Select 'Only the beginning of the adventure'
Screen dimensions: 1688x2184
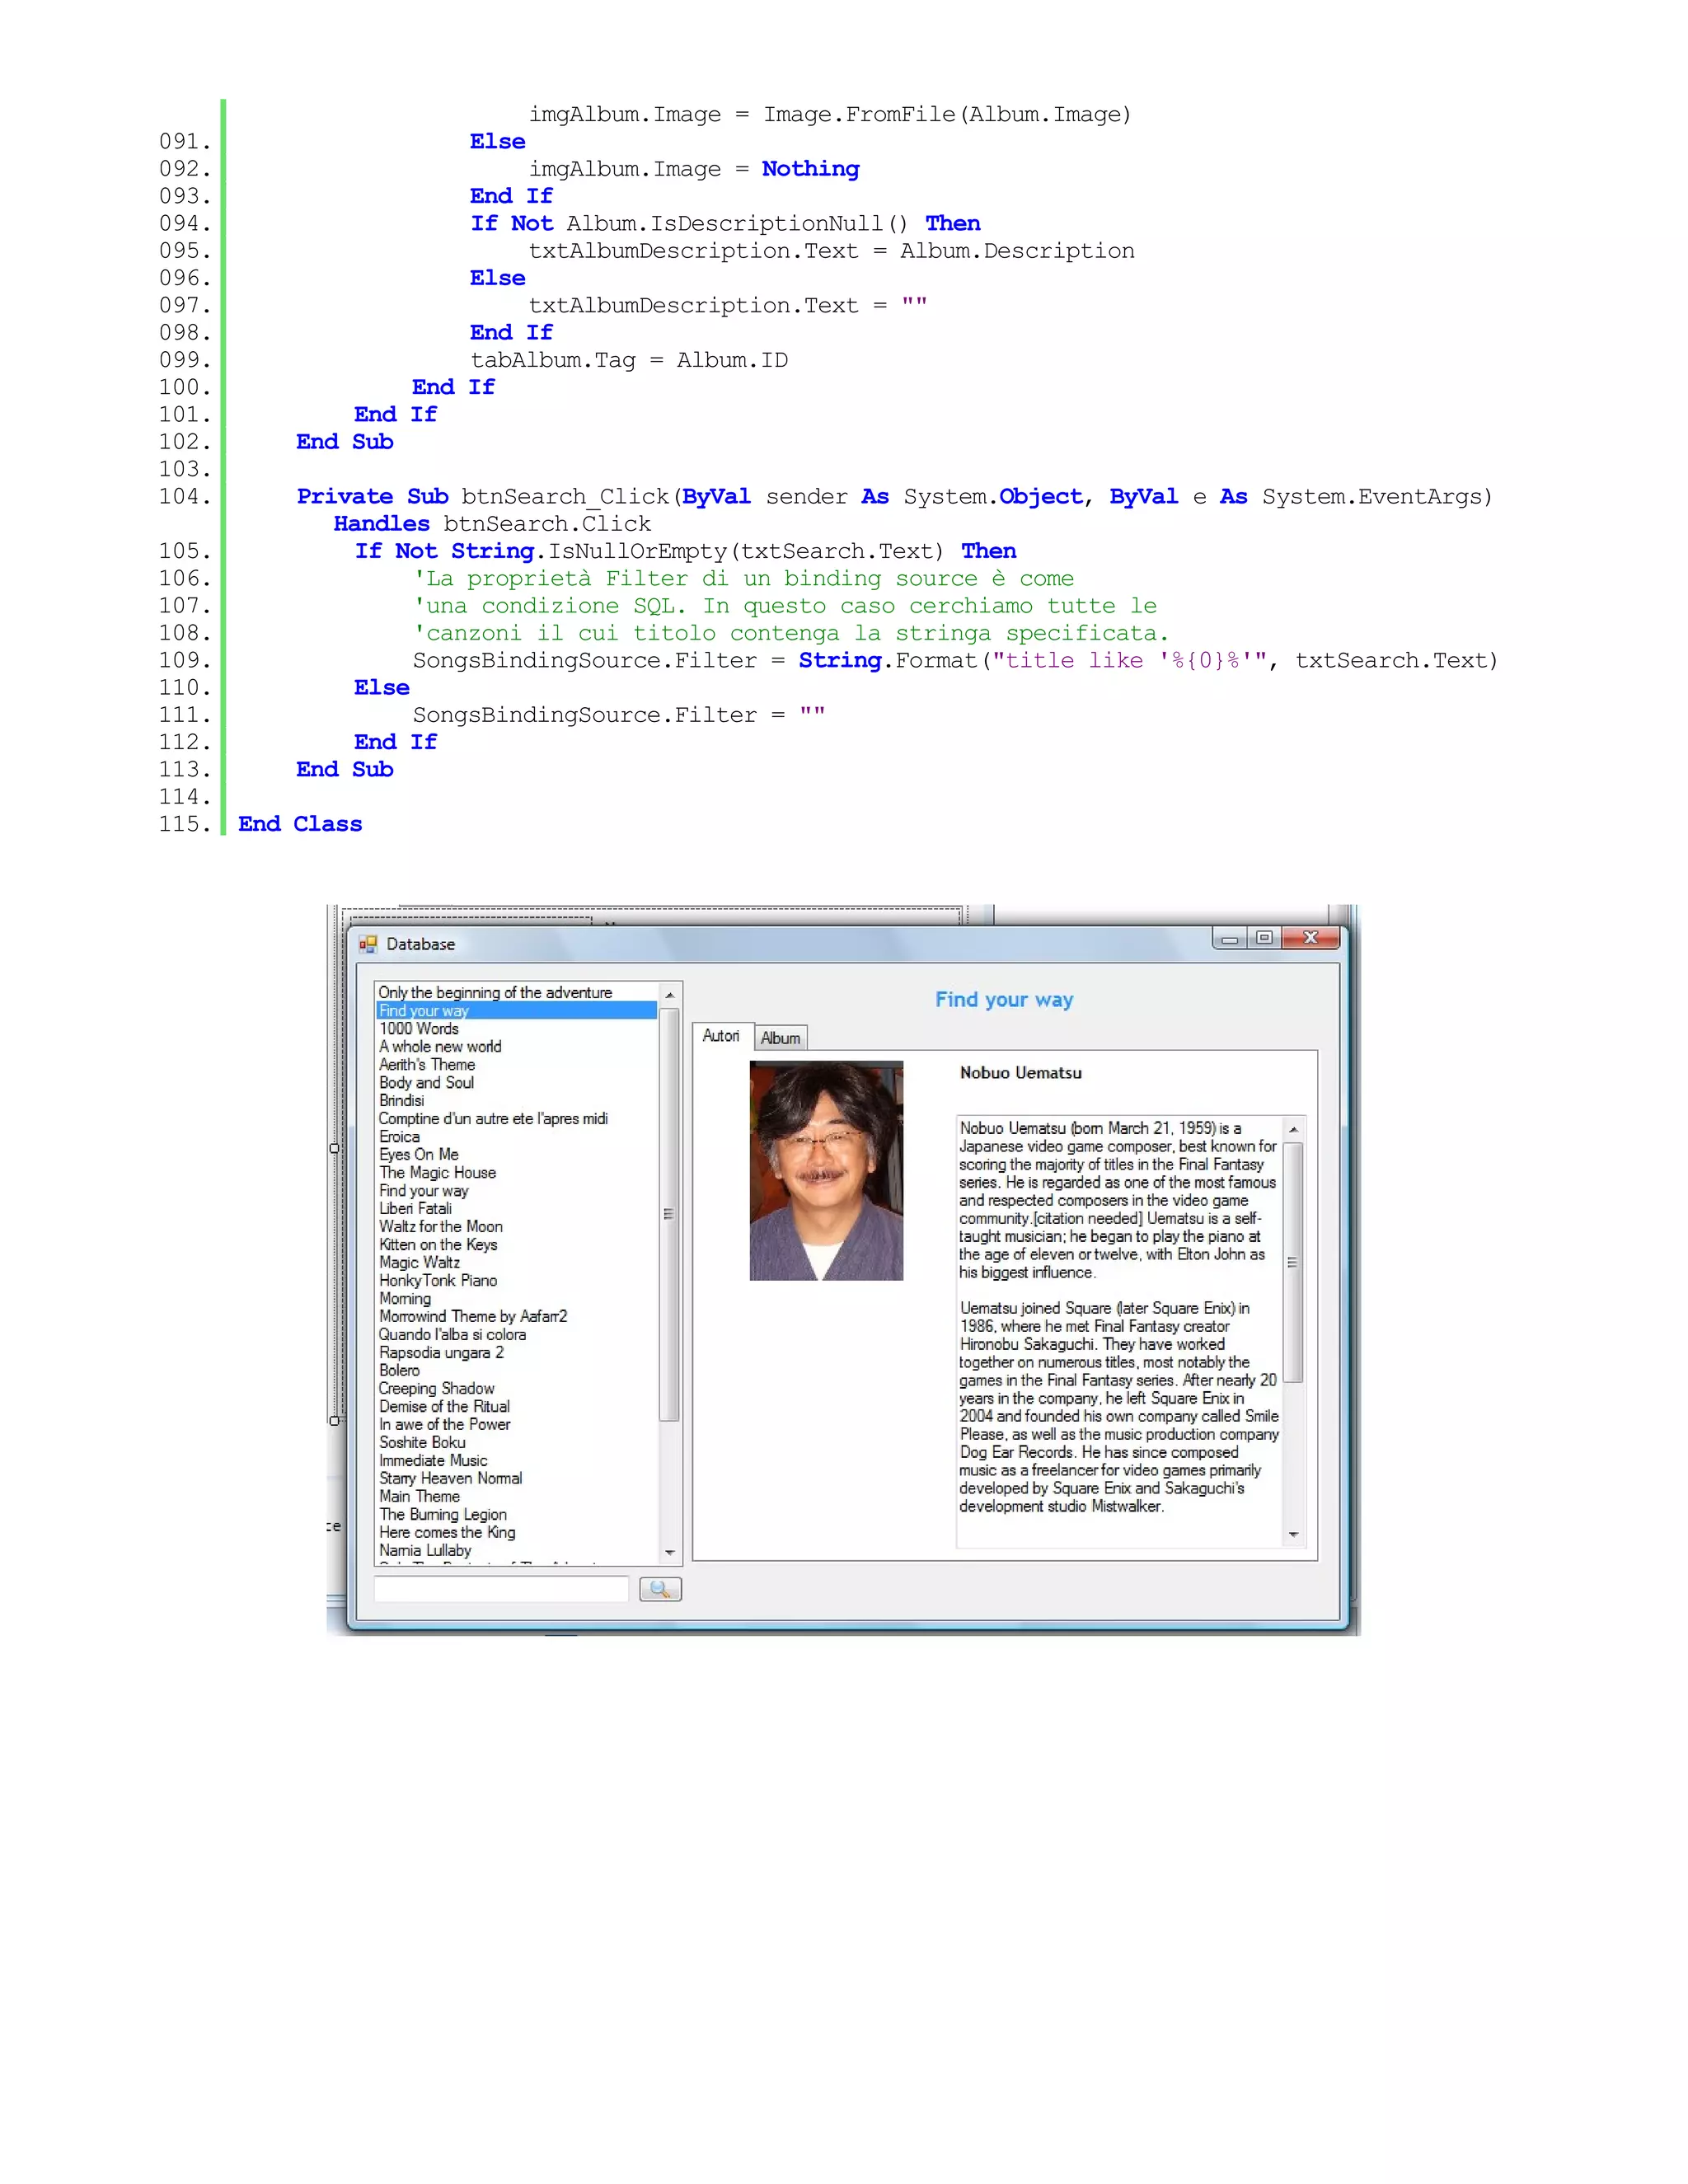(x=495, y=993)
